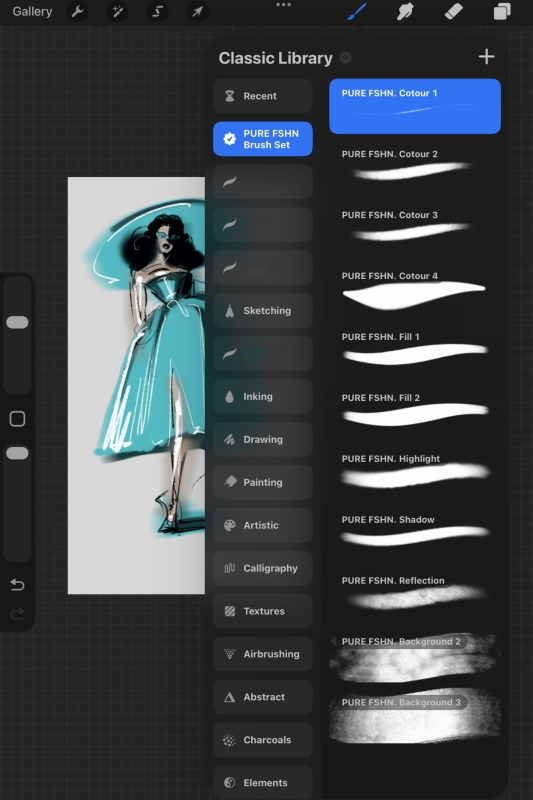Viewport: 533px width, 800px height.
Task: Select the Smudge tool
Action: click(x=405, y=11)
